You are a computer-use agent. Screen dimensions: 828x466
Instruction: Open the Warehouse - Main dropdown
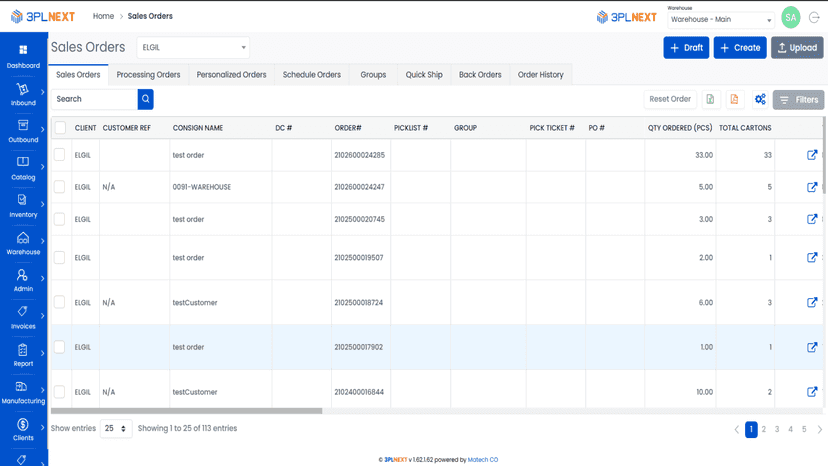(721, 20)
